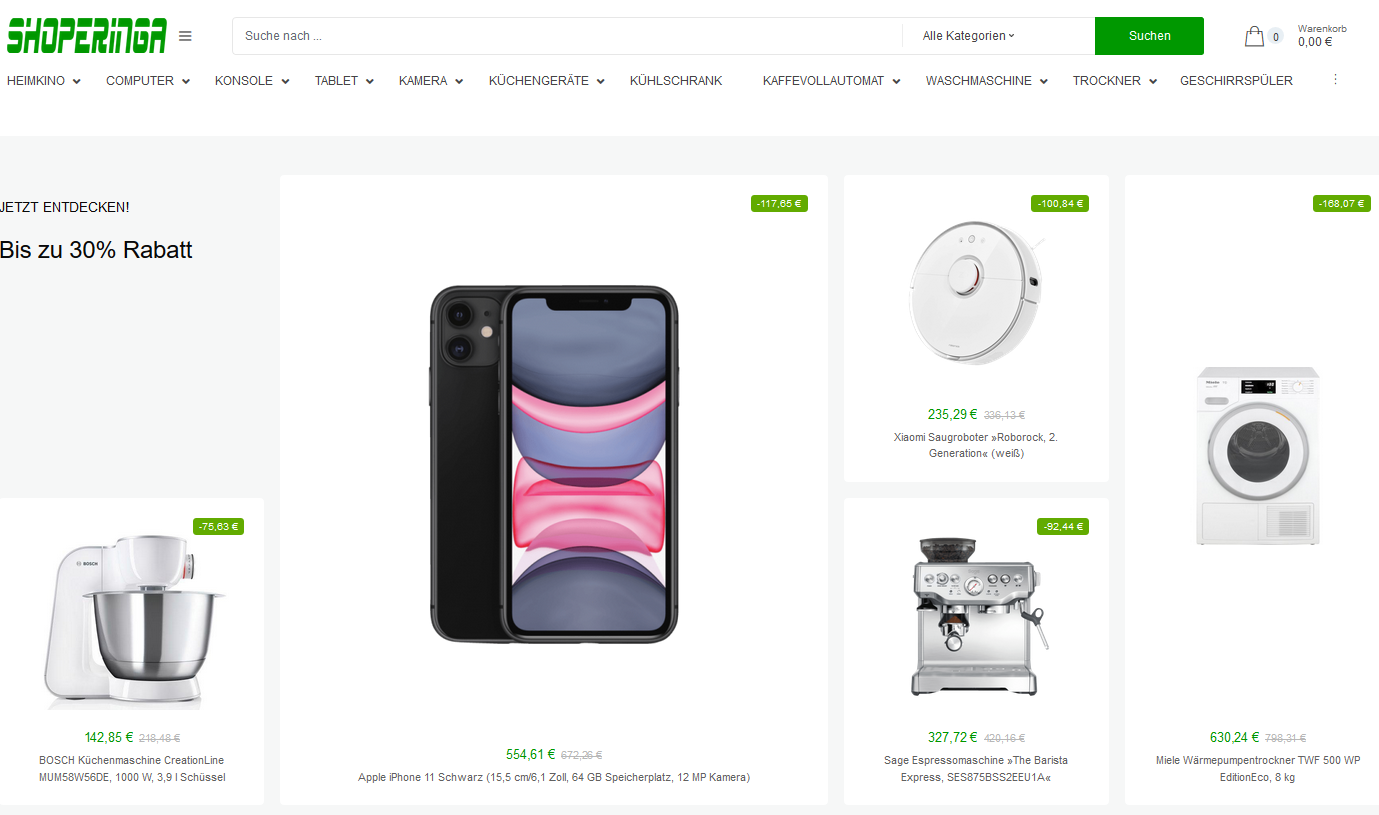This screenshot has width=1379, height=815.
Task: Click the -92,44 € badge on espresso machine
Action: pyautogui.click(x=1062, y=526)
